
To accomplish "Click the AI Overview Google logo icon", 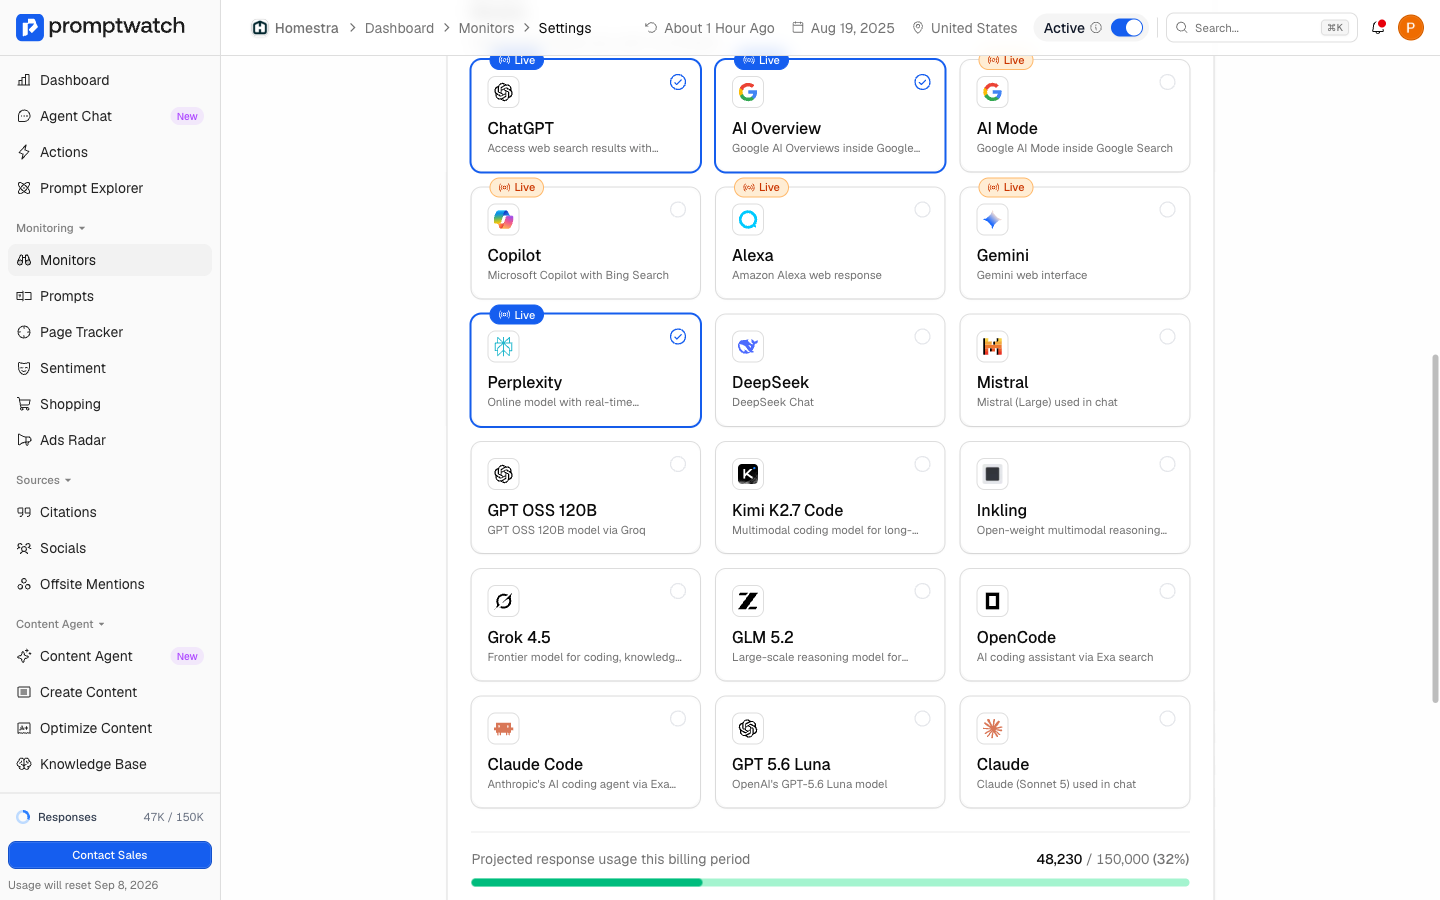I will [x=748, y=92].
